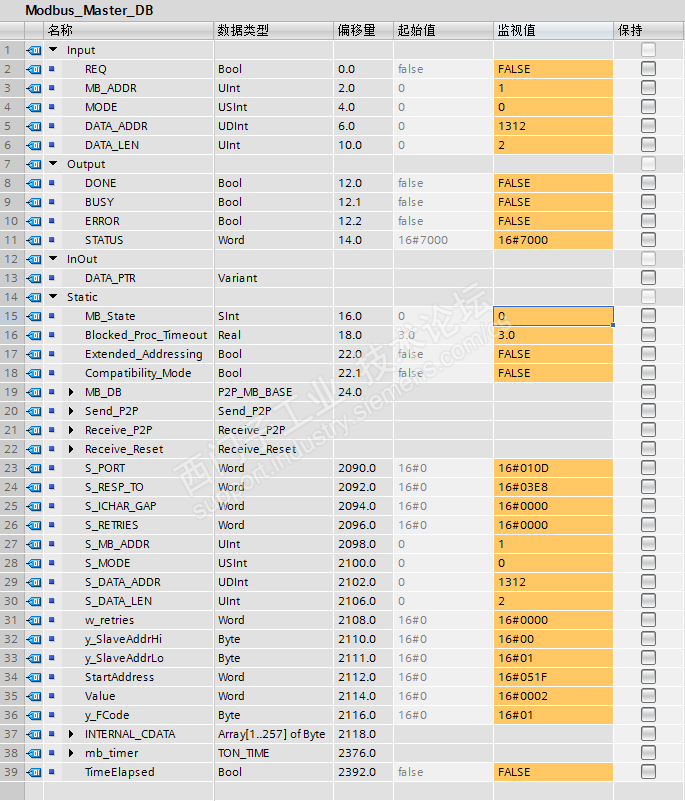Image resolution: width=685 pixels, height=801 pixels.
Task: Click the tag icon in the S_PORT row
Action: [x=34, y=468]
